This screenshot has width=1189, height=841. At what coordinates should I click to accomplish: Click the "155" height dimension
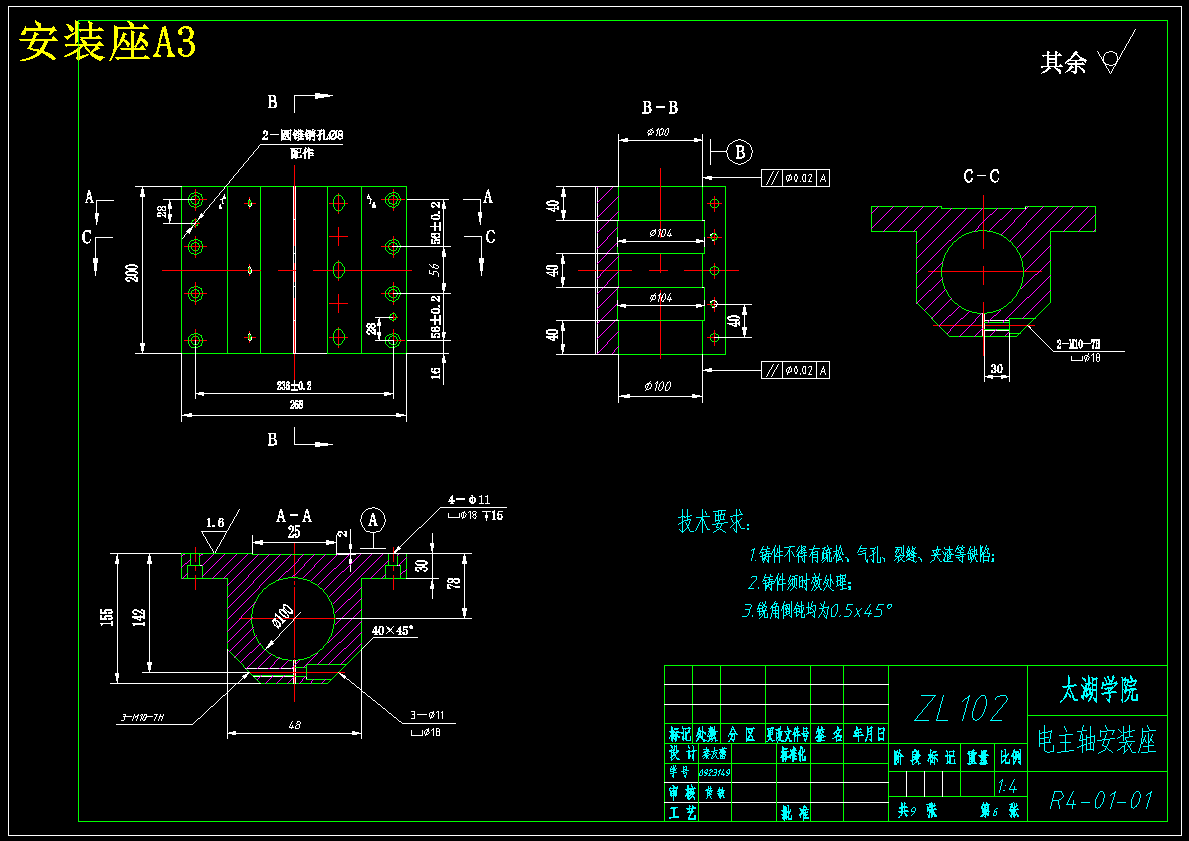[x=107, y=617]
